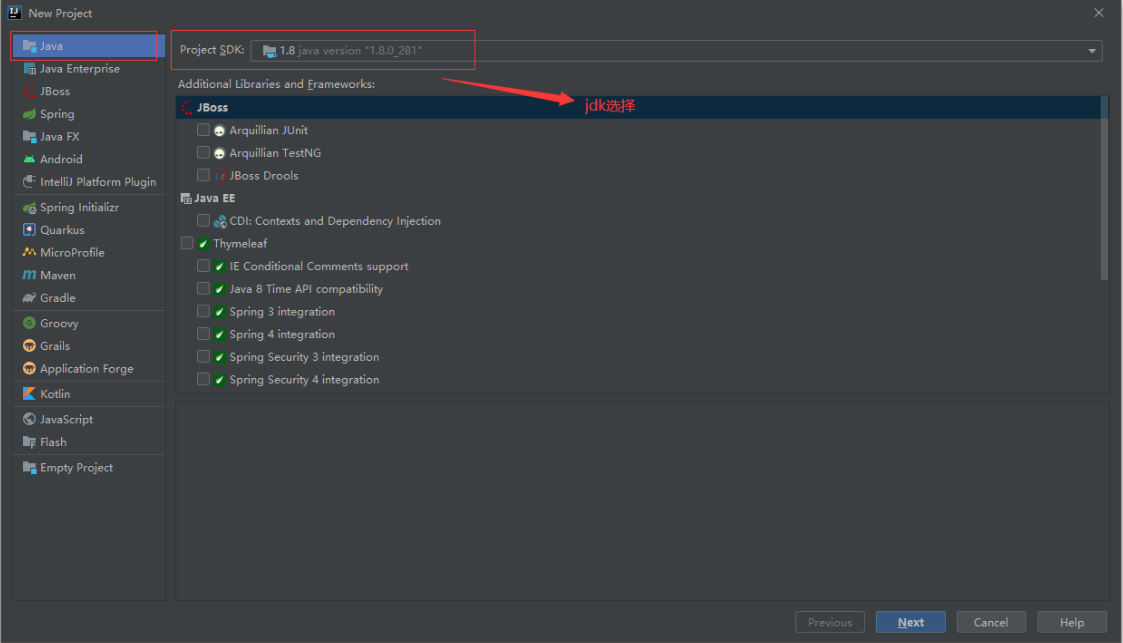The height and width of the screenshot is (643, 1123).
Task: Click the IntelliJ Platform Plugin icon
Action: (x=29, y=182)
